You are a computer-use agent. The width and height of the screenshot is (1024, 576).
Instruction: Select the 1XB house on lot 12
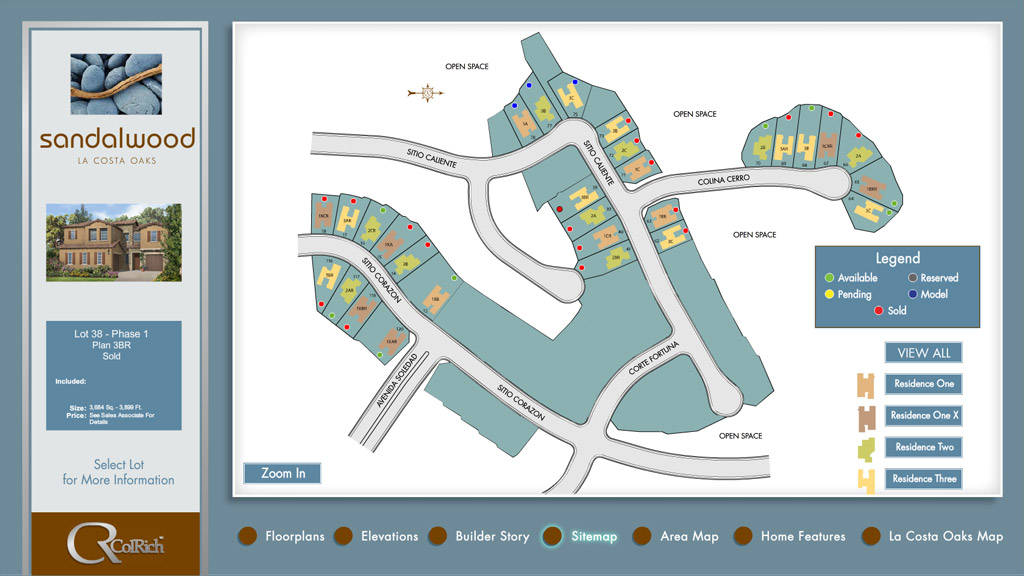(x=435, y=298)
